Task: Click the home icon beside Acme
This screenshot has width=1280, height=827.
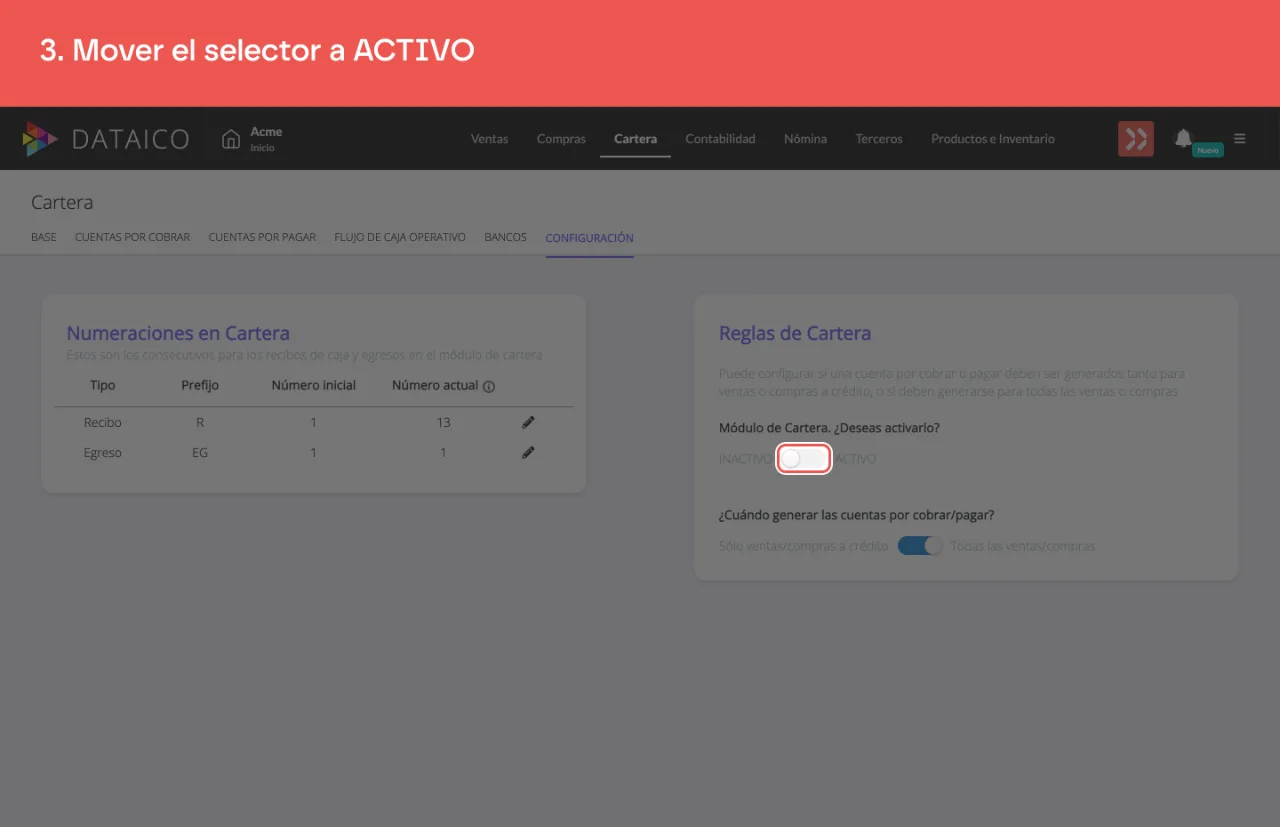Action: (231, 139)
